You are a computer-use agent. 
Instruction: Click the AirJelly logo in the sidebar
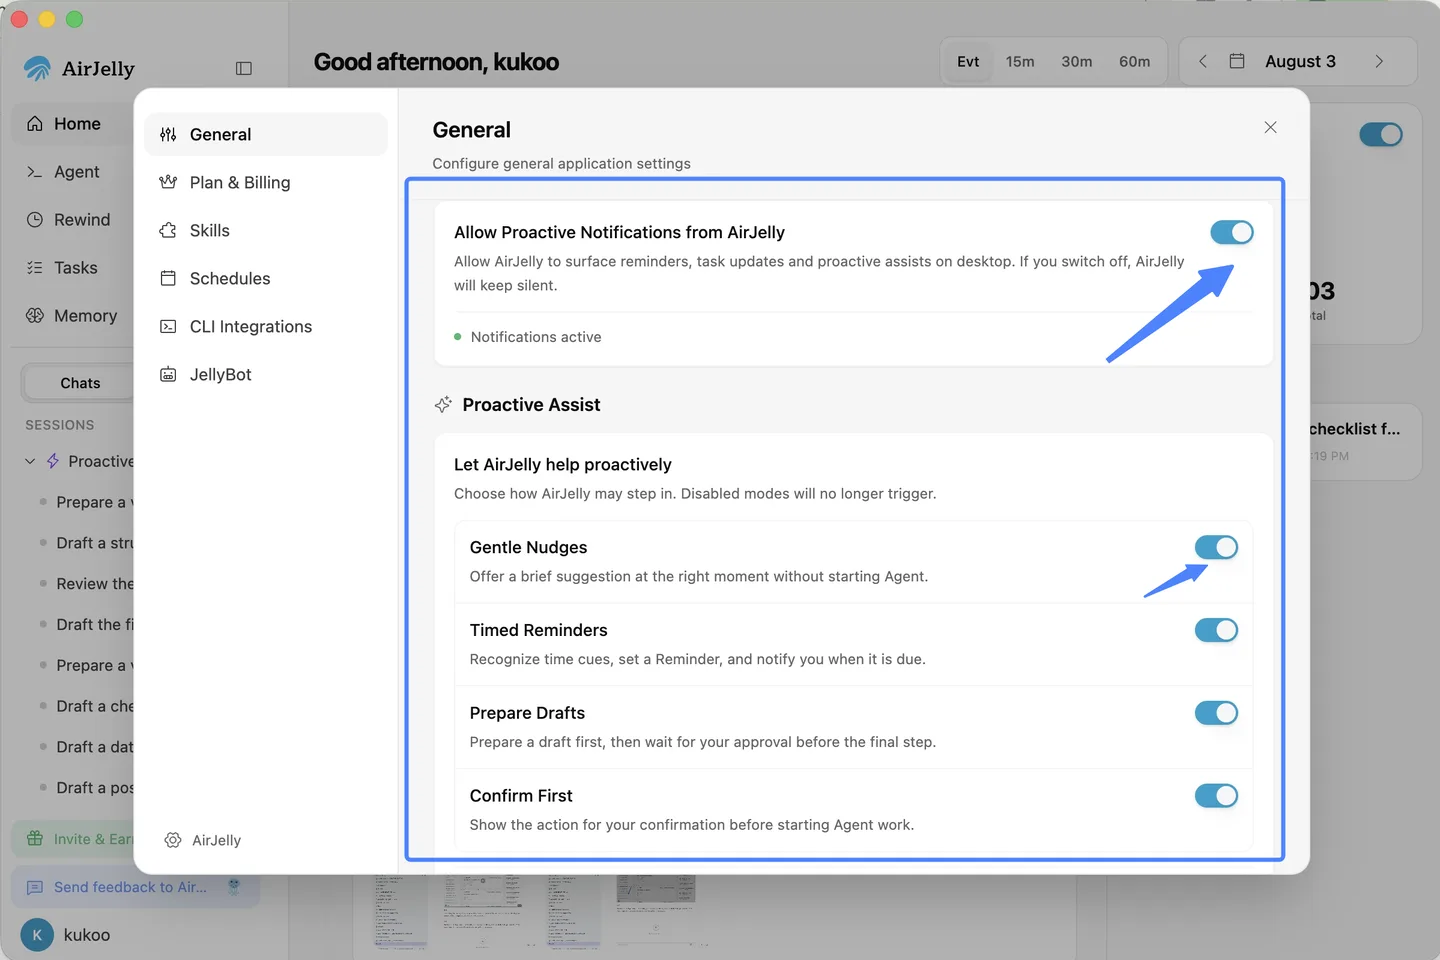(x=38, y=68)
